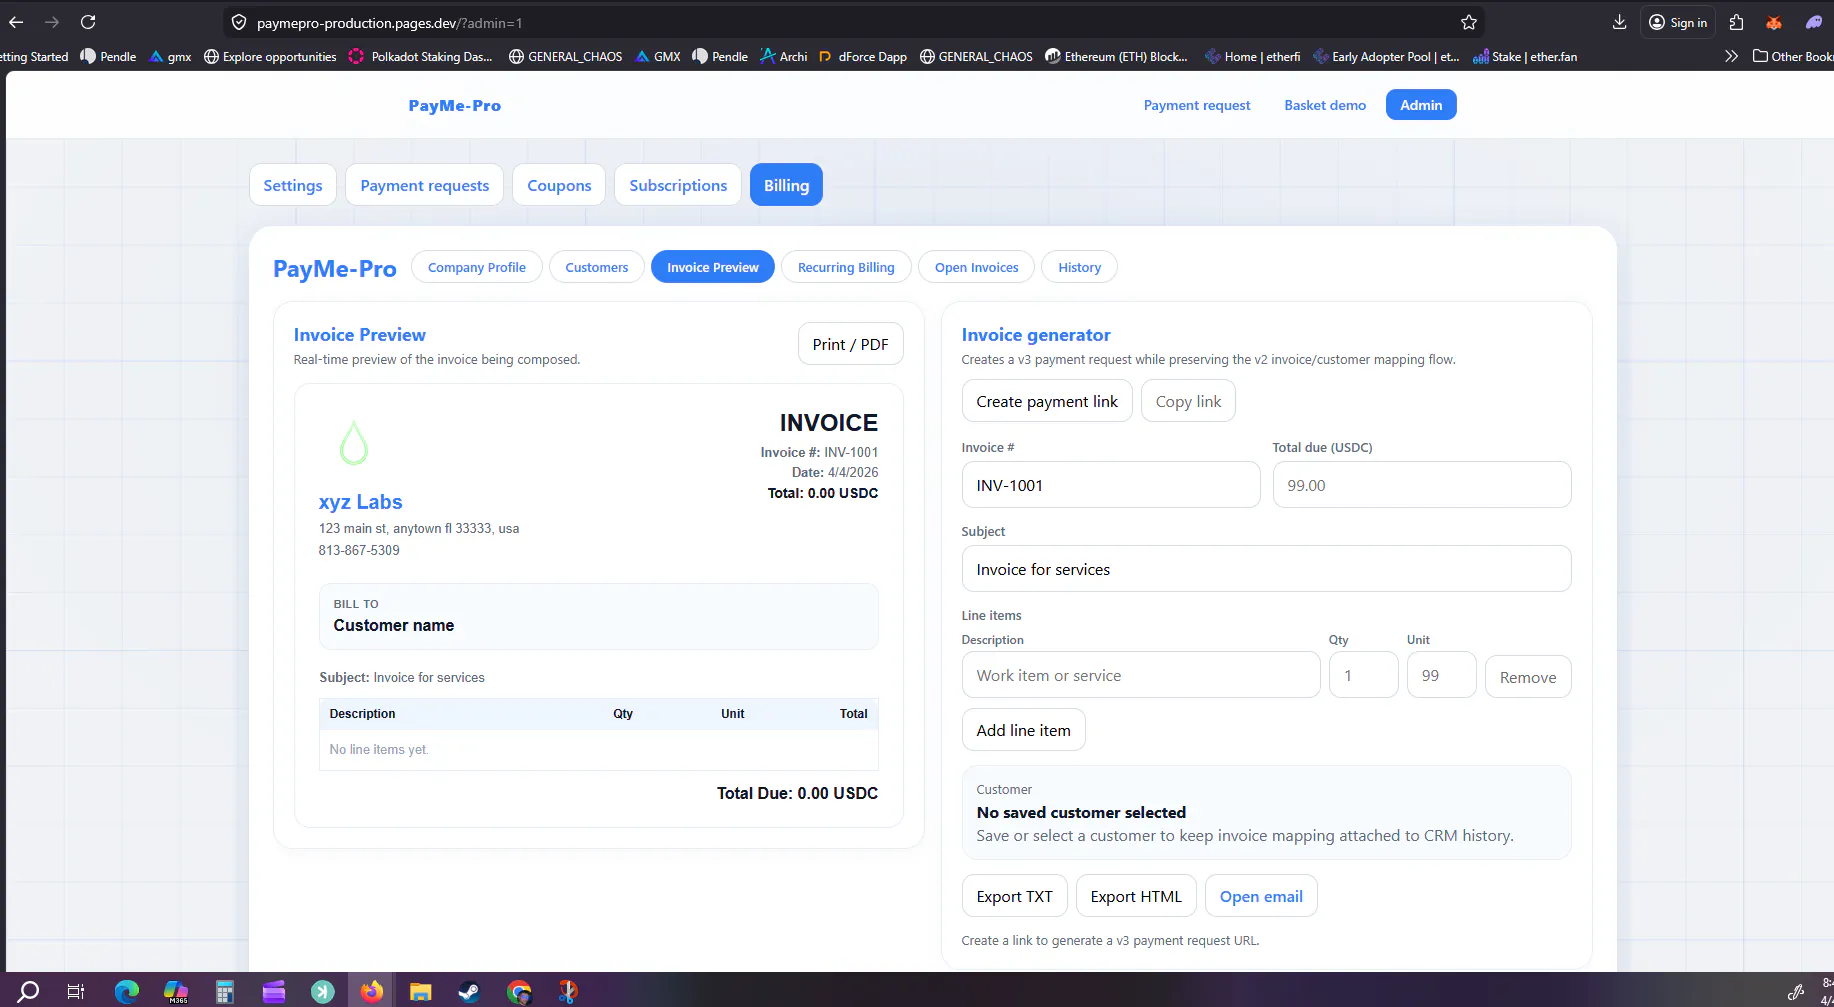Open Microsoft 365 Copilot in the taskbar
The width and height of the screenshot is (1834, 1007).
(176, 991)
